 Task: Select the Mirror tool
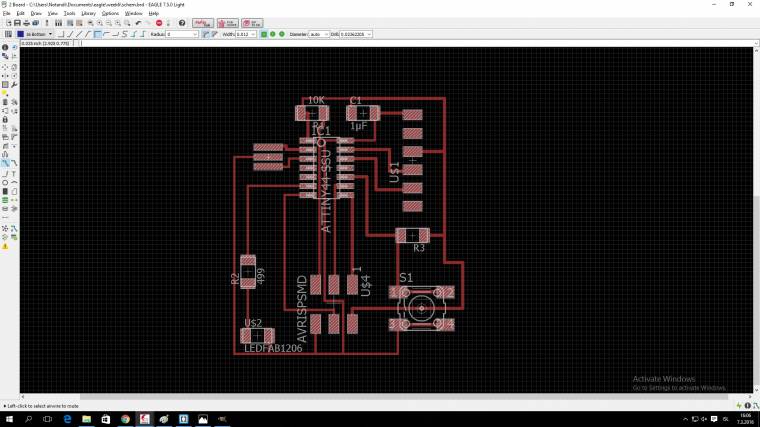5,76
